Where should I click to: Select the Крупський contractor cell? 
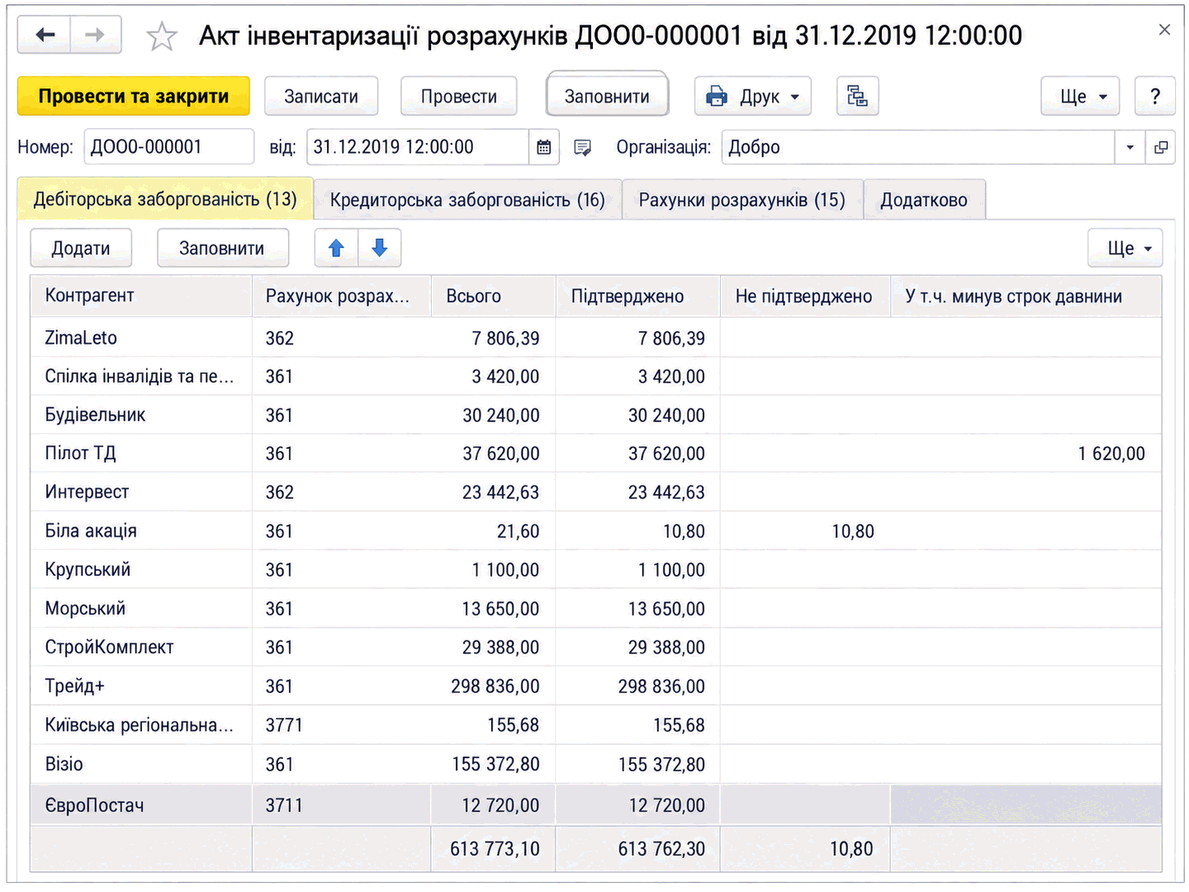(x=141, y=570)
